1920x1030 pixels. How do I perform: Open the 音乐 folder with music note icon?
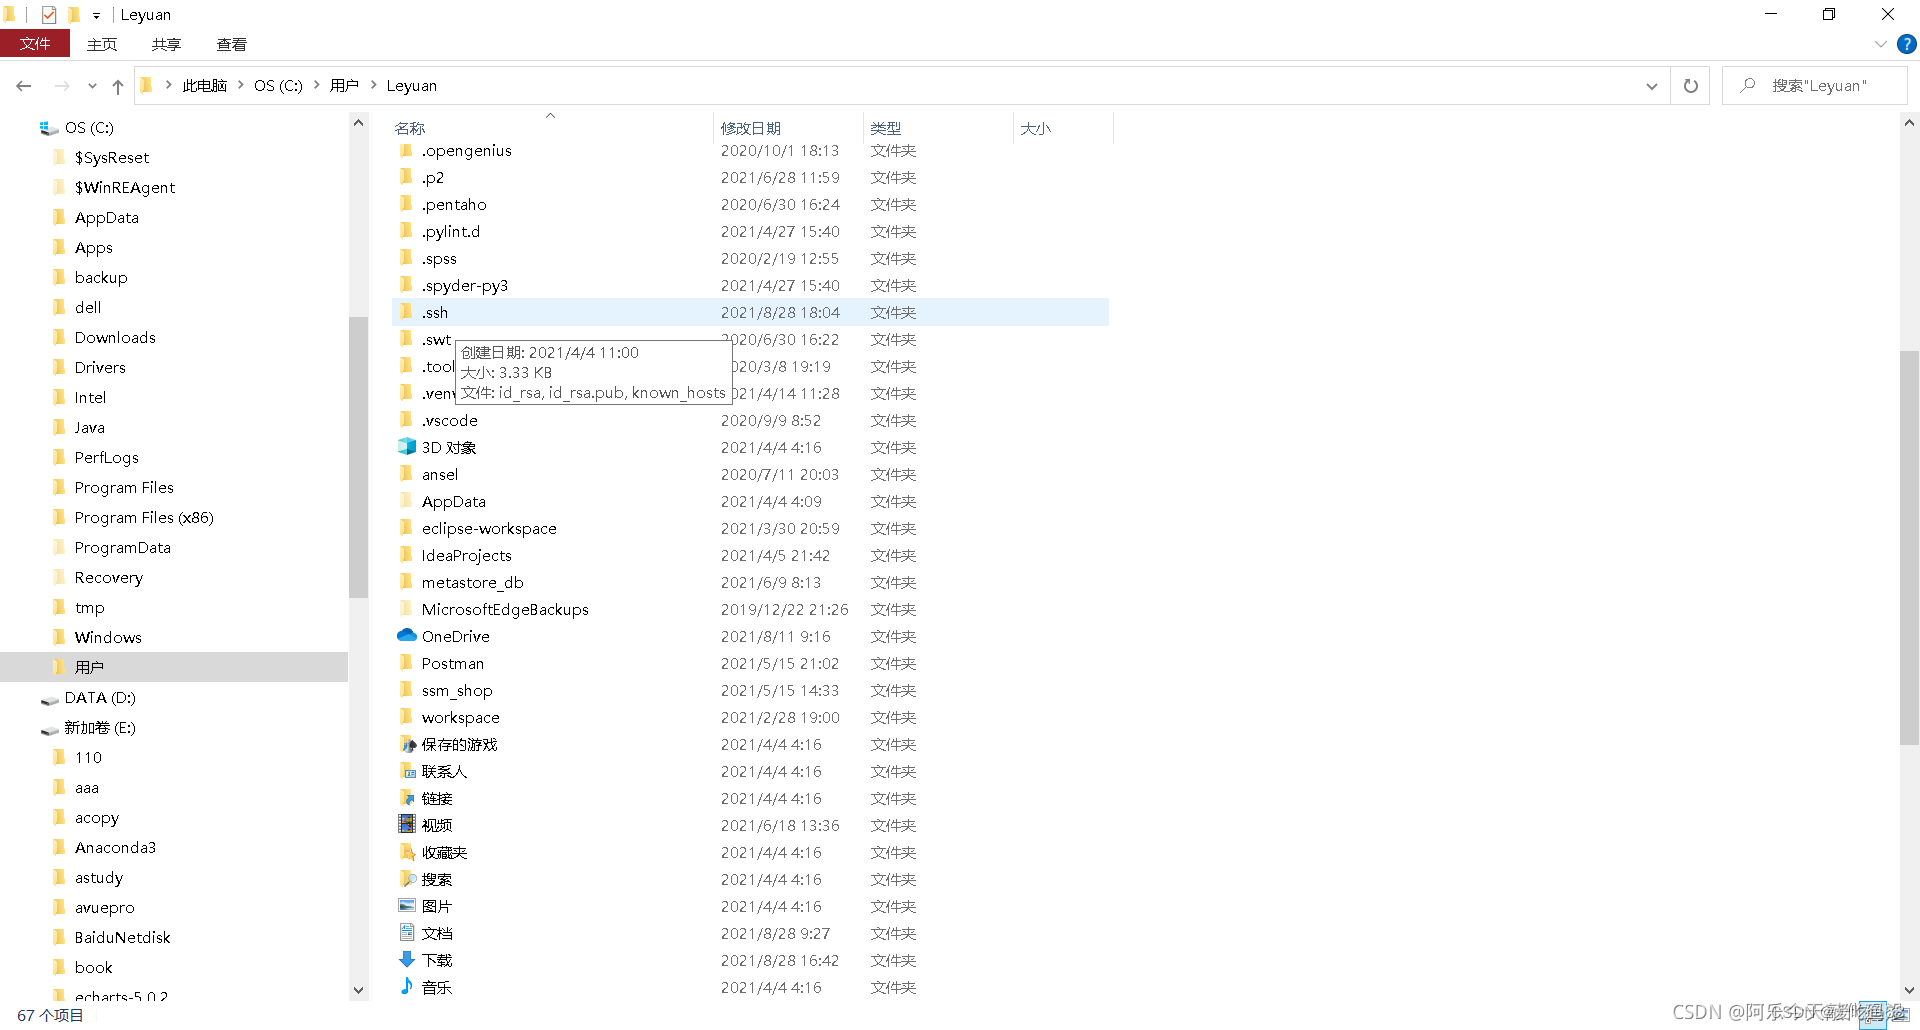tap(436, 987)
